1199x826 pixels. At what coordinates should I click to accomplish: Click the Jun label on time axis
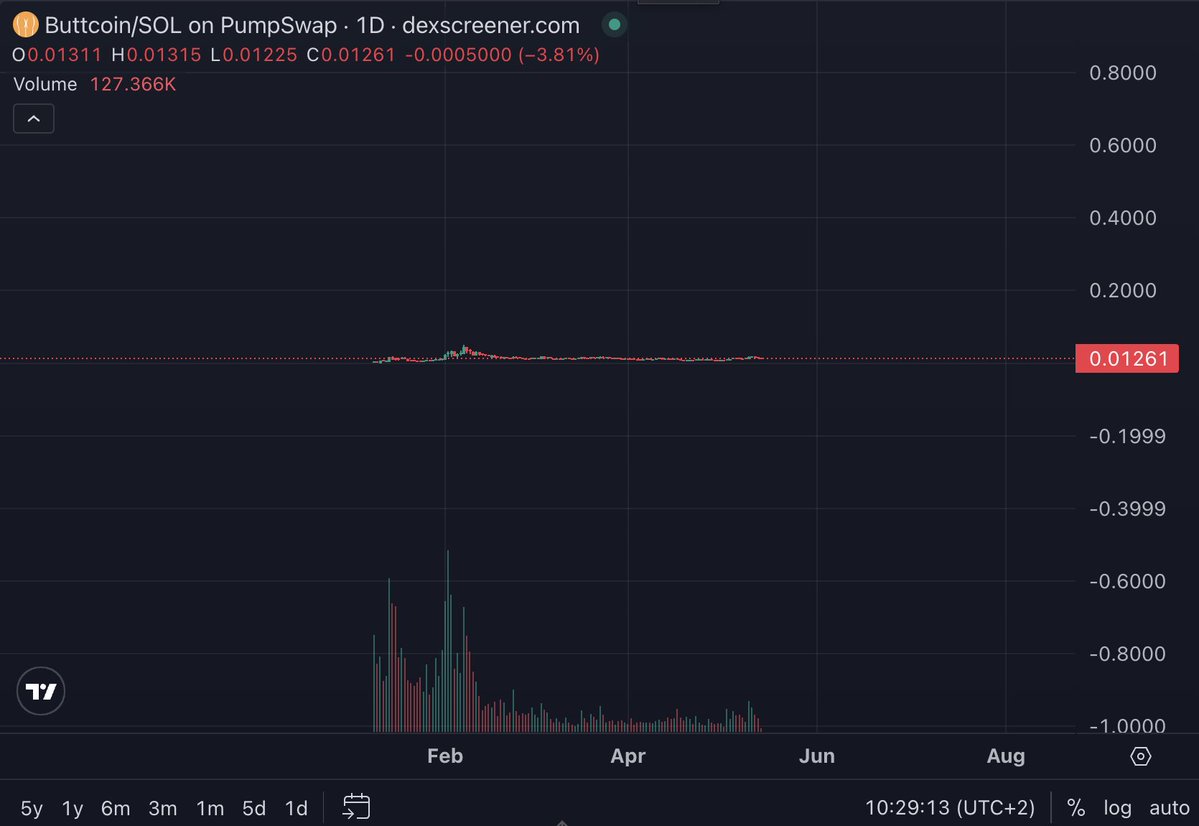pyautogui.click(x=817, y=756)
